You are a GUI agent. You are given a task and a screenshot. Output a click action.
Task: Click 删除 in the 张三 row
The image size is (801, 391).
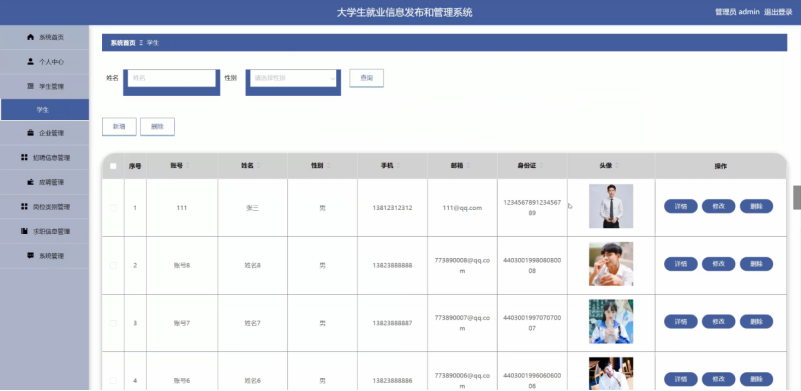(x=756, y=206)
